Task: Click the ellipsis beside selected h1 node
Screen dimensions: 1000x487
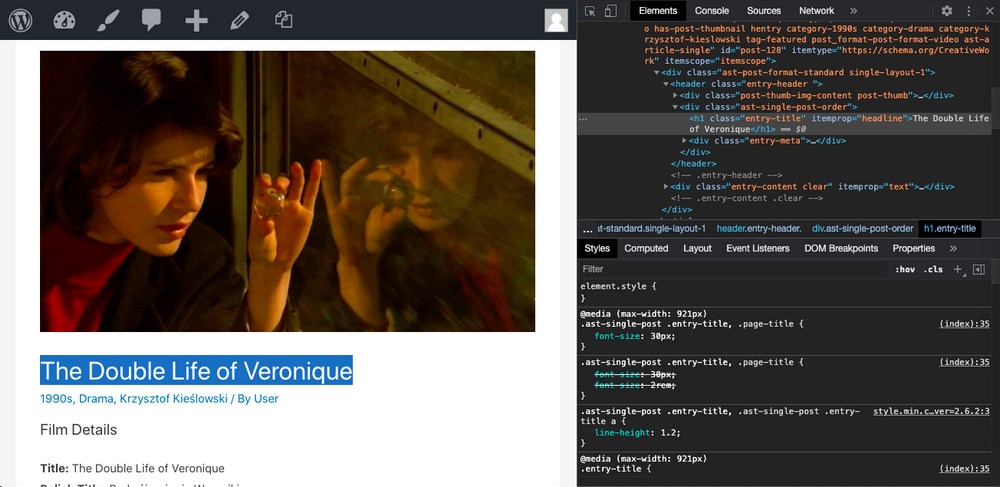Action: tap(583, 119)
